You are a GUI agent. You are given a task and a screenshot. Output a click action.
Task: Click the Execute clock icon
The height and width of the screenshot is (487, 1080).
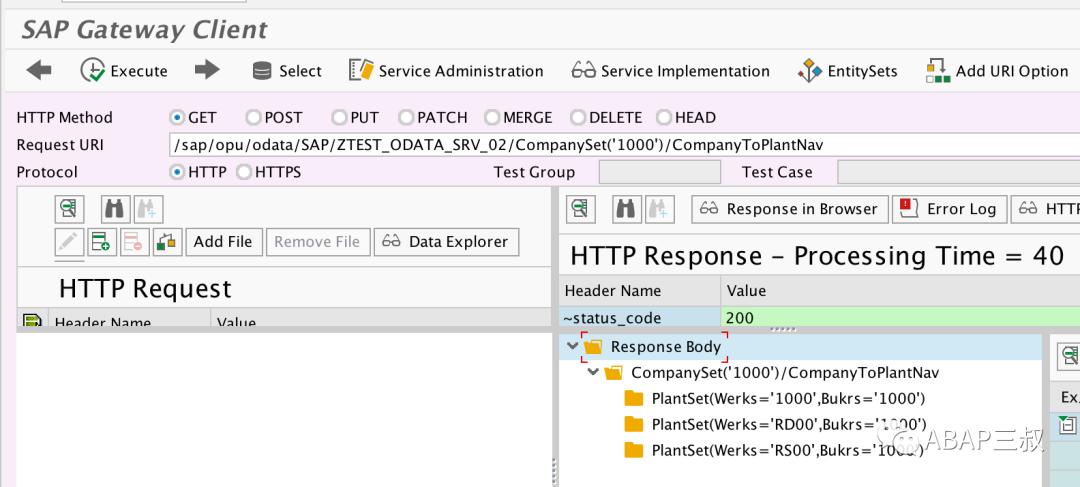[92, 70]
